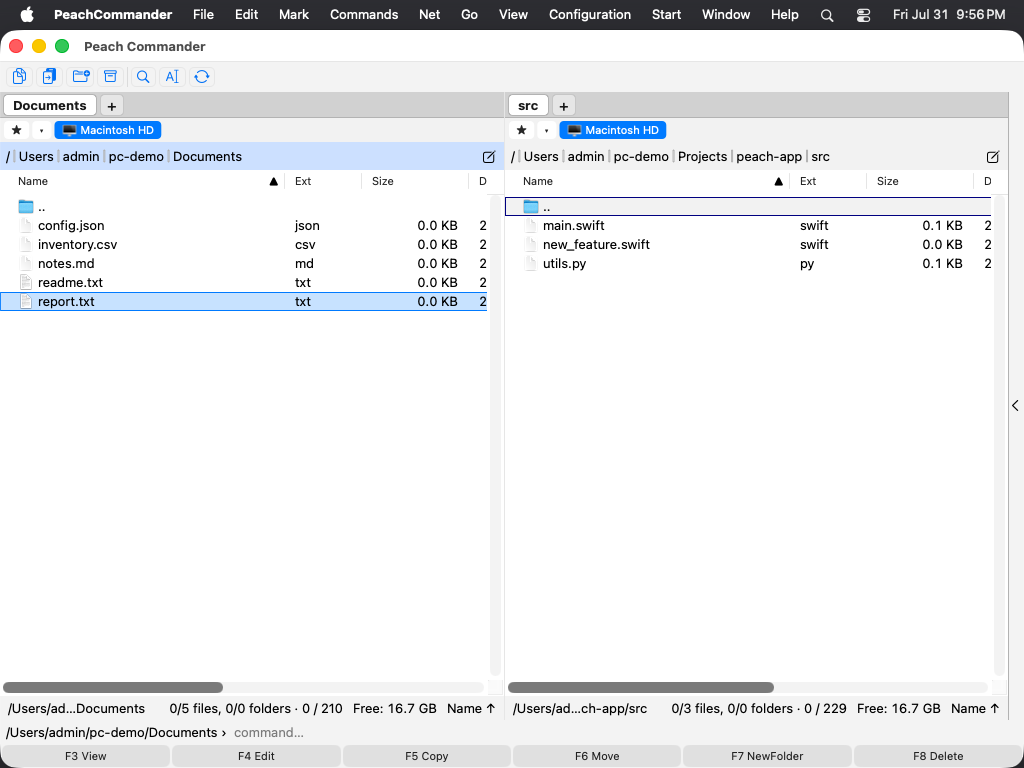Click edit path icon in left panel
The height and width of the screenshot is (768, 1024).
[x=488, y=157]
